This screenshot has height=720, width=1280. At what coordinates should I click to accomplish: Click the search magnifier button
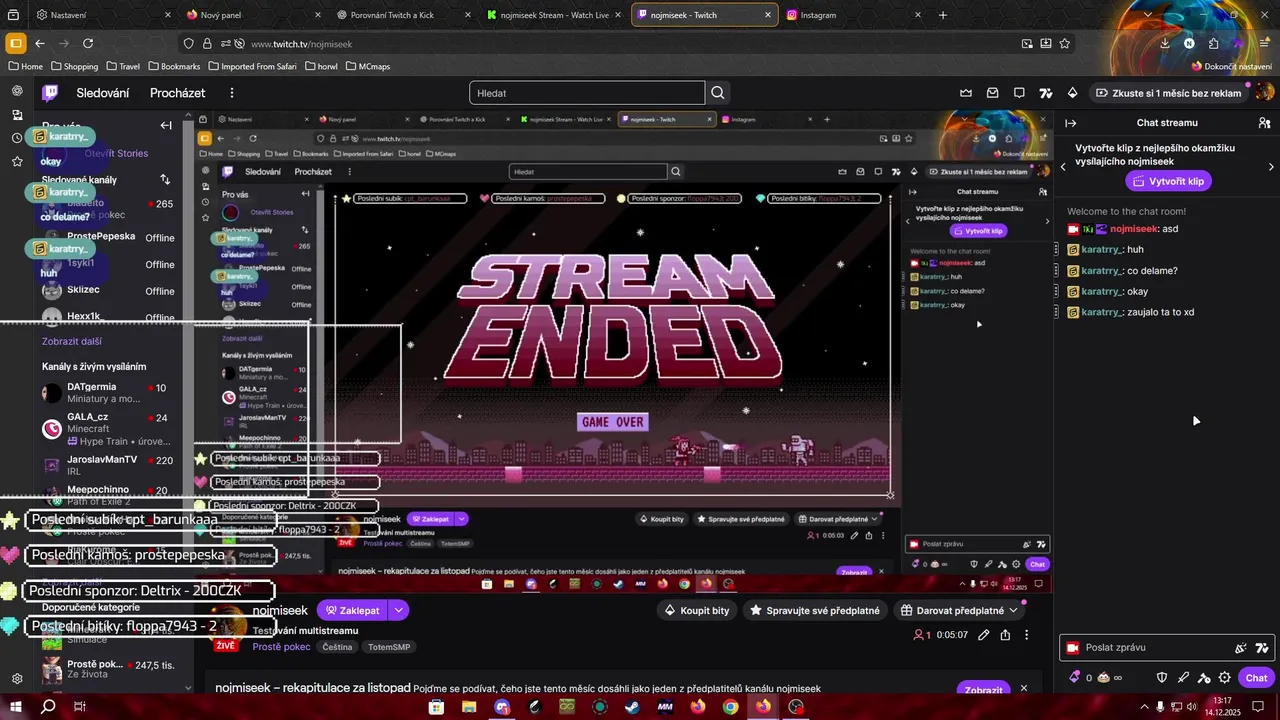click(x=718, y=93)
